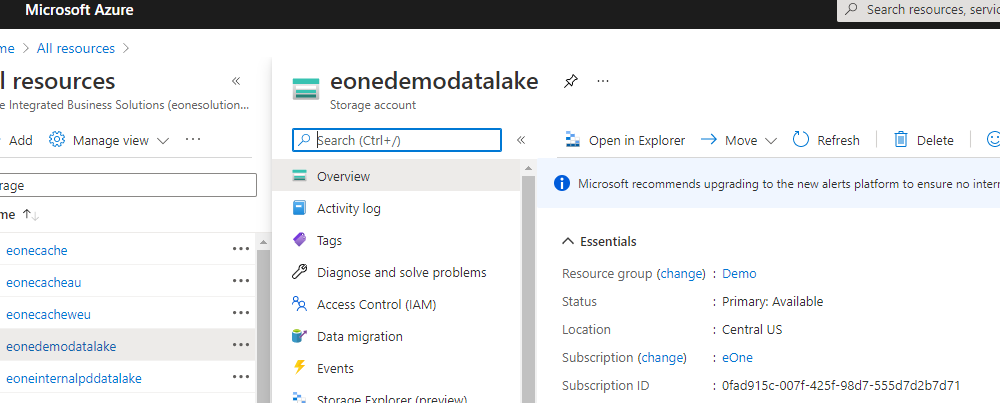Screen dimensions: 1000x403
Task: Click the alerts info icon
Action: point(561,184)
